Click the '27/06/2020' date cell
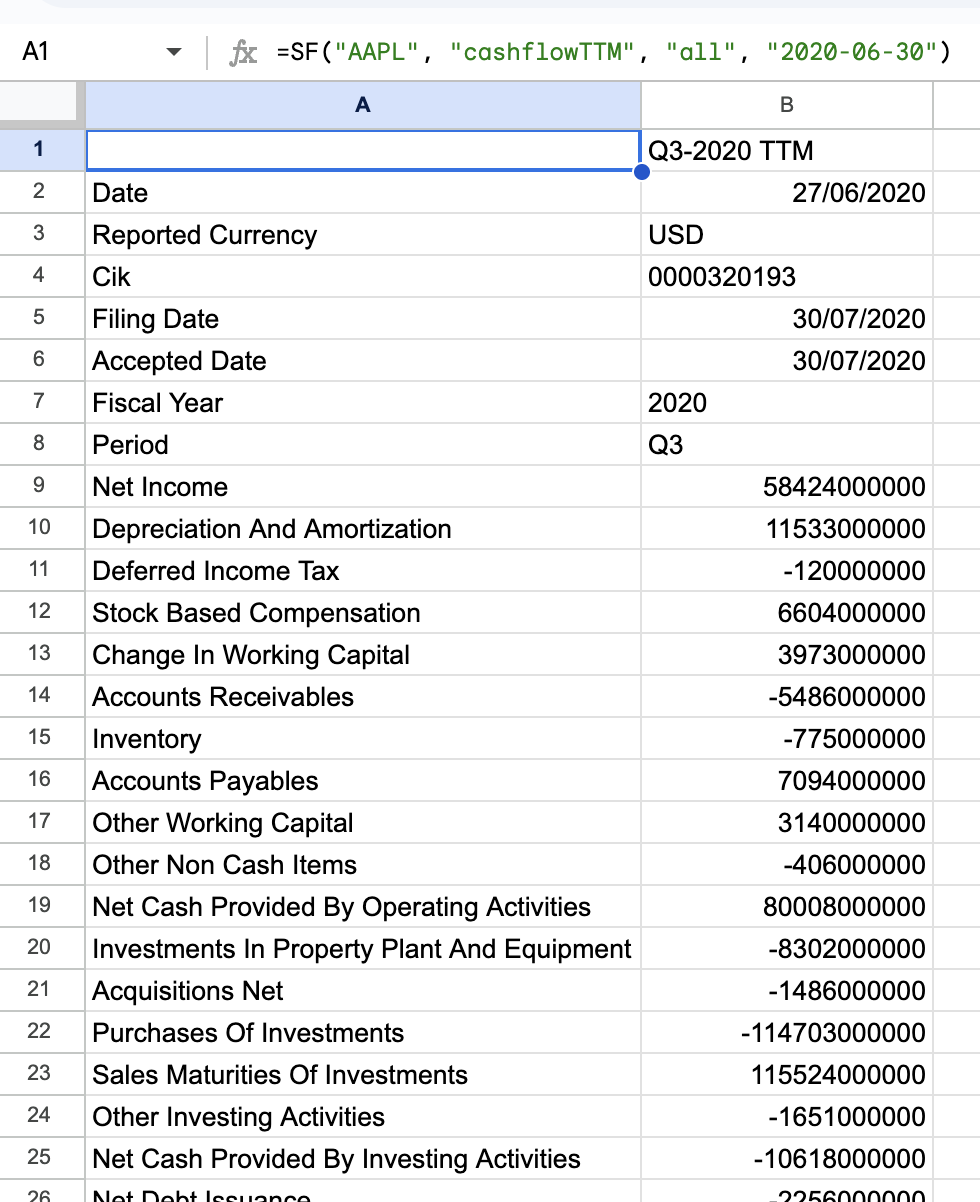 787,192
